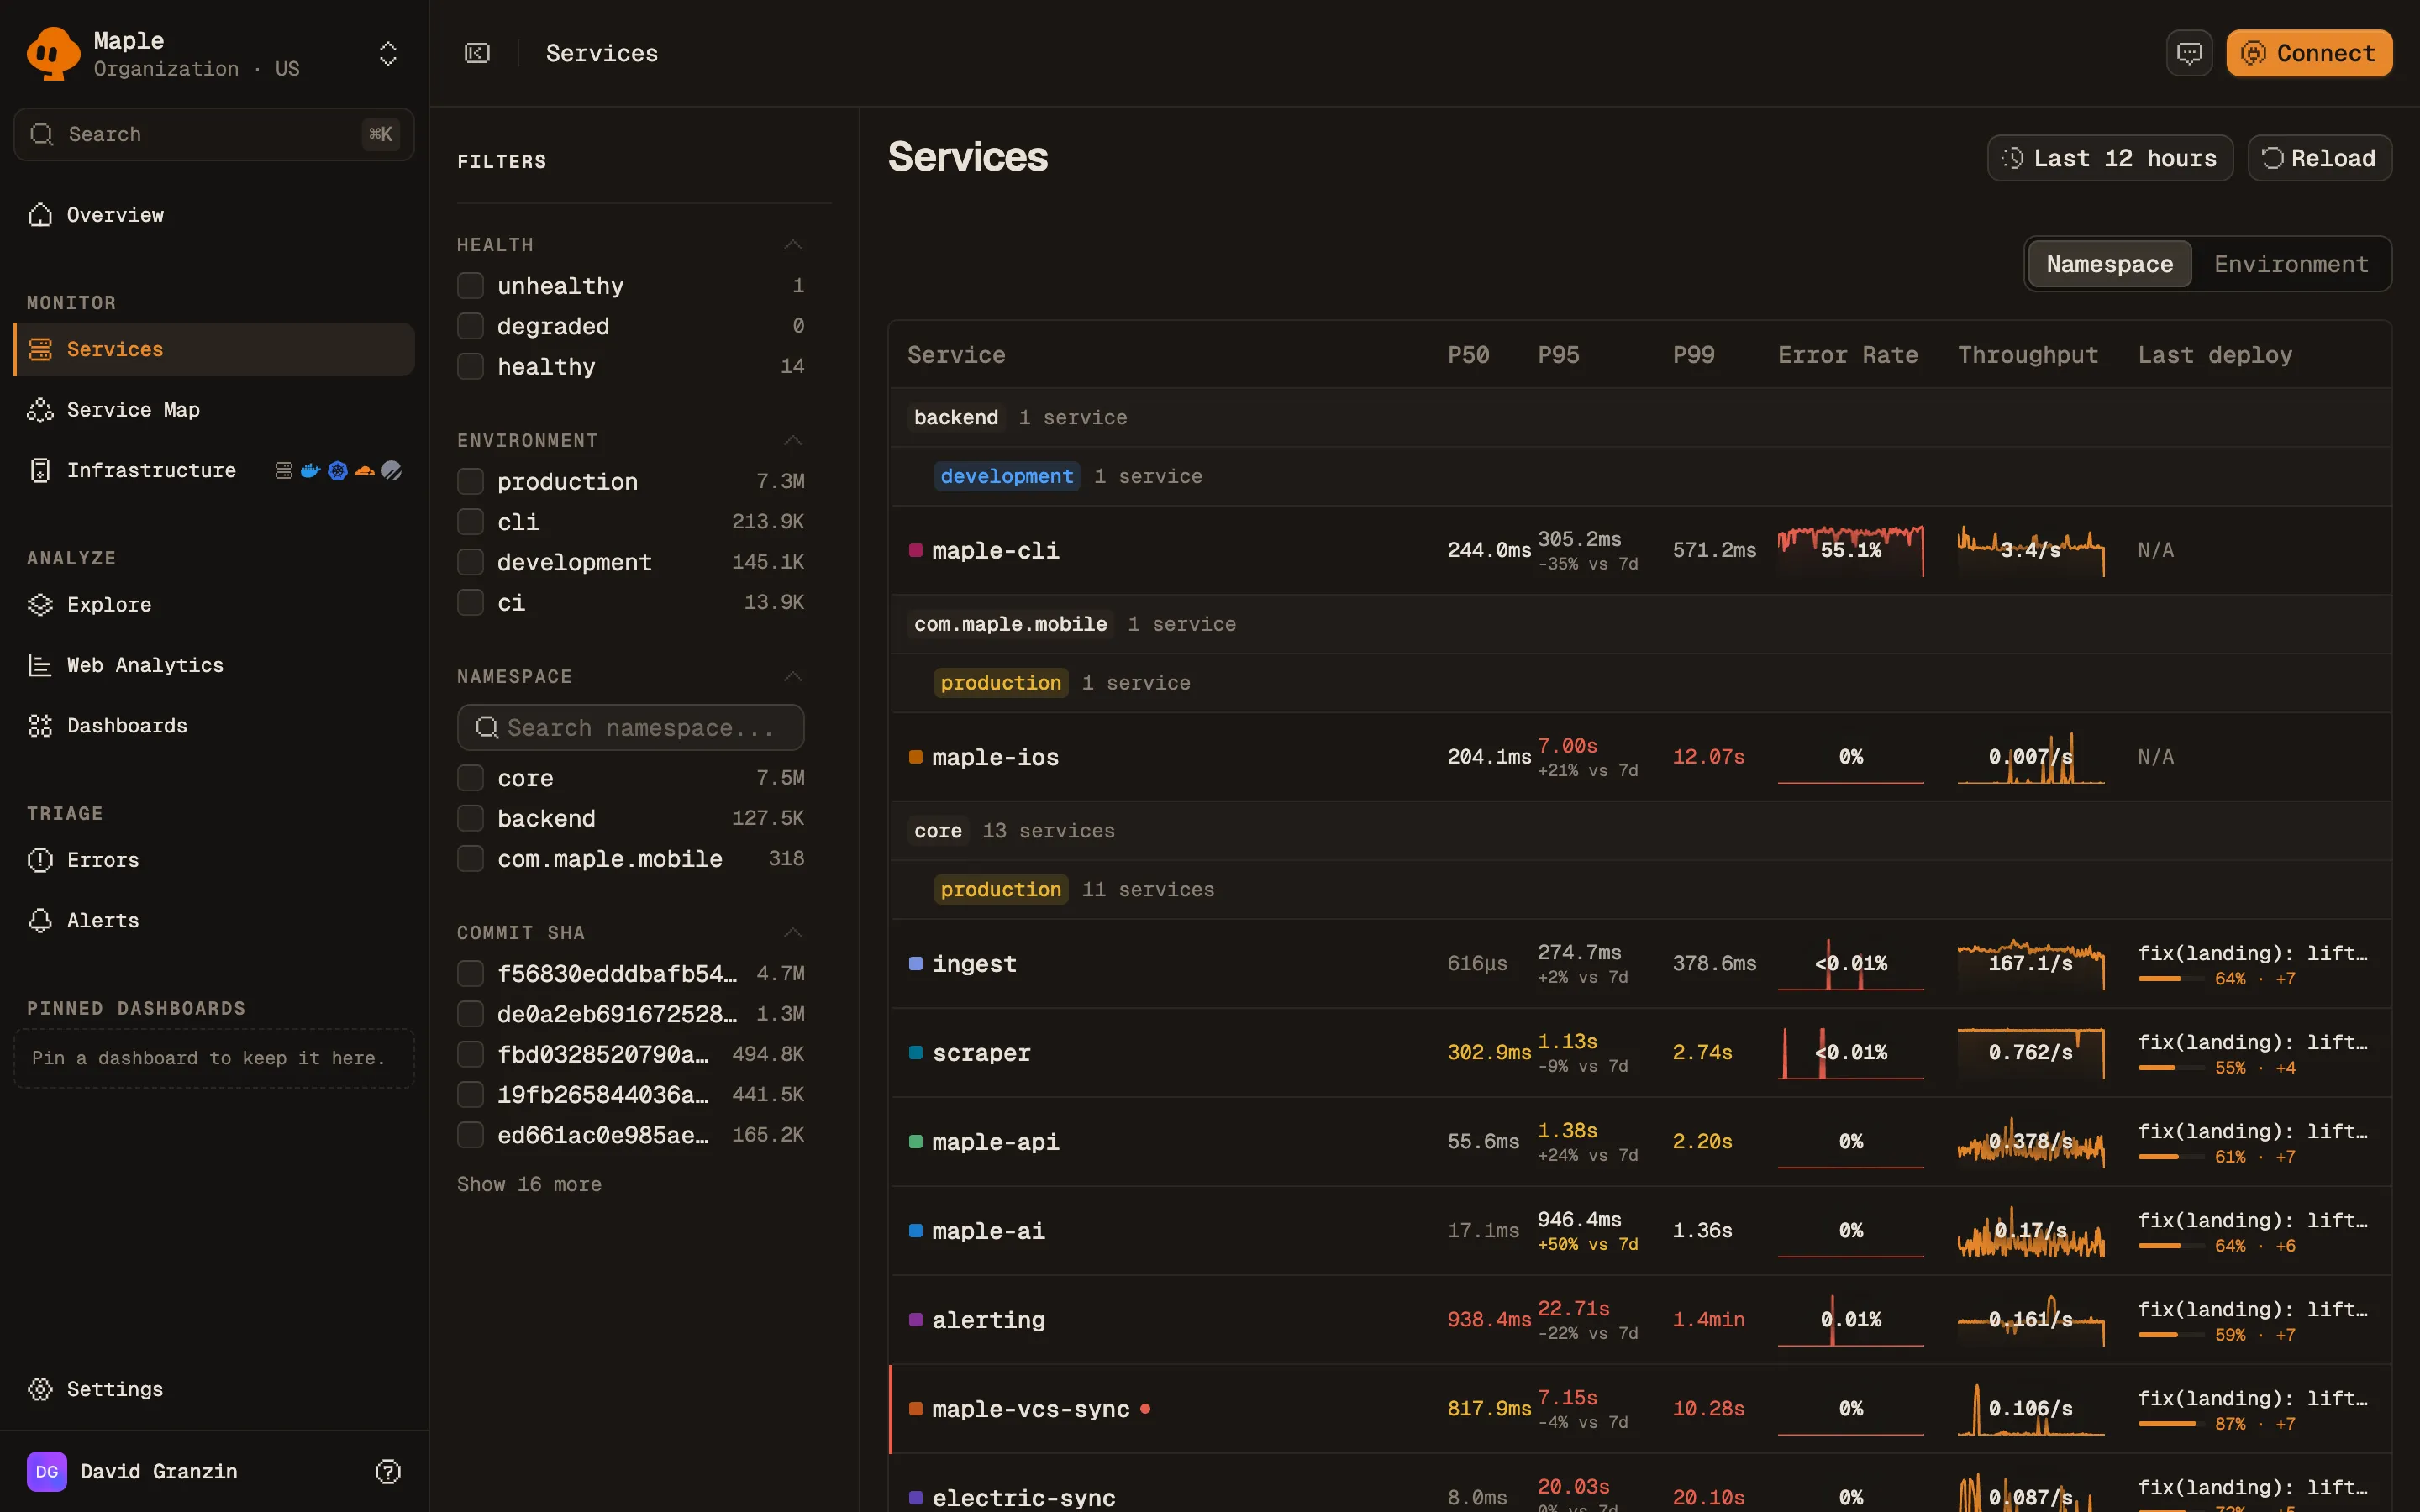Click the Dashboards grid icon
2420x1512 pixels.
coord(40,726)
